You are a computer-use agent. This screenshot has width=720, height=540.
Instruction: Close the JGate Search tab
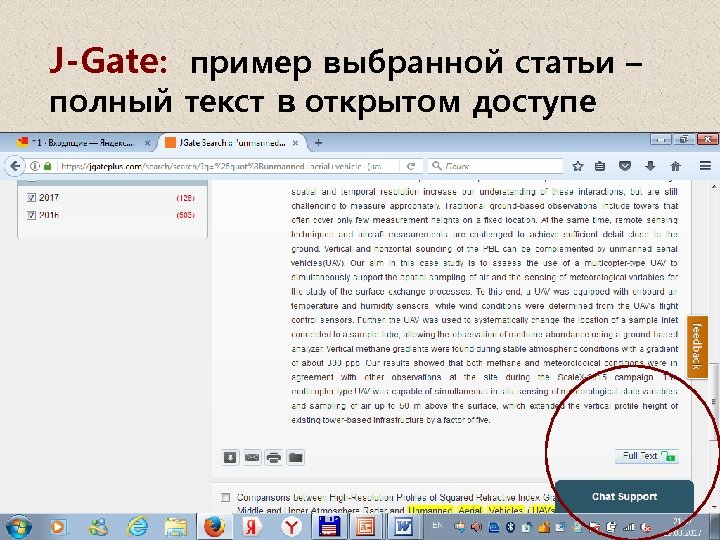[295, 143]
